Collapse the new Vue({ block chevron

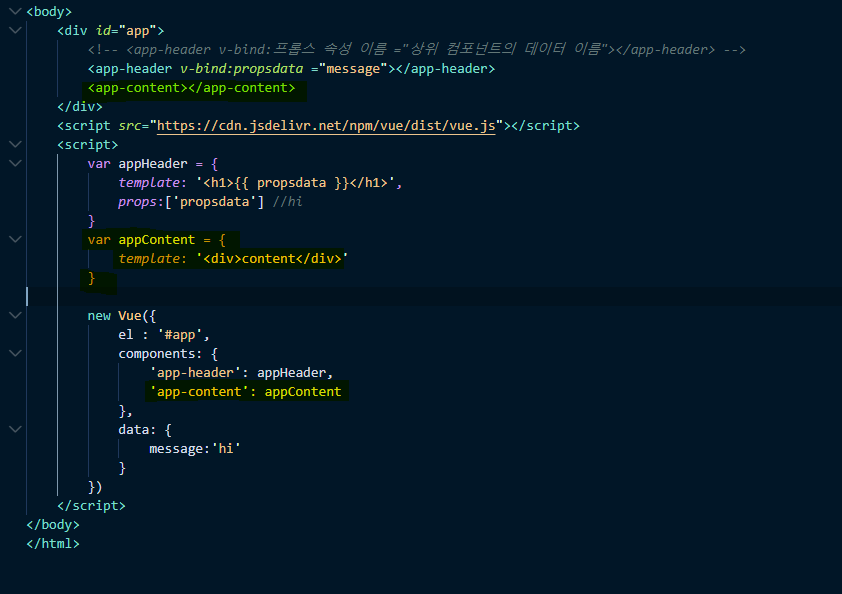click(x=15, y=315)
